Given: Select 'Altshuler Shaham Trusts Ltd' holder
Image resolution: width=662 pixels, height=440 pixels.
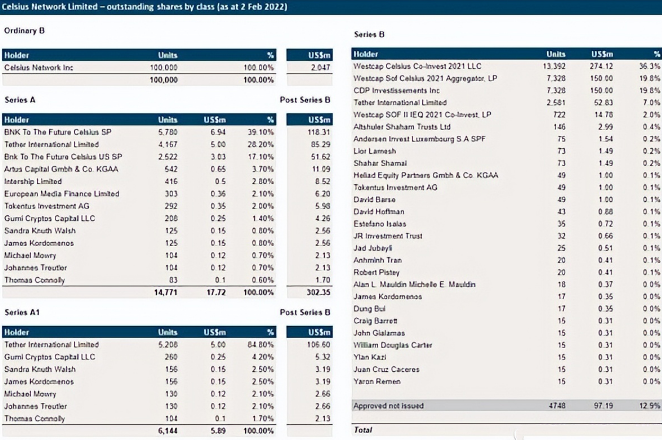Looking at the screenshot, I should click(x=402, y=127).
